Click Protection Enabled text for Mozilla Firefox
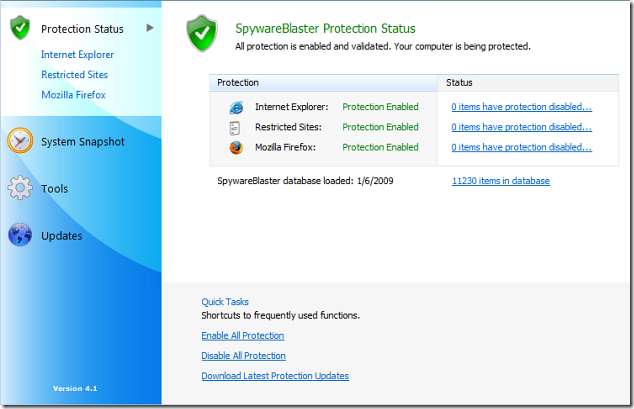The height and width of the screenshot is (409, 634). [x=380, y=148]
